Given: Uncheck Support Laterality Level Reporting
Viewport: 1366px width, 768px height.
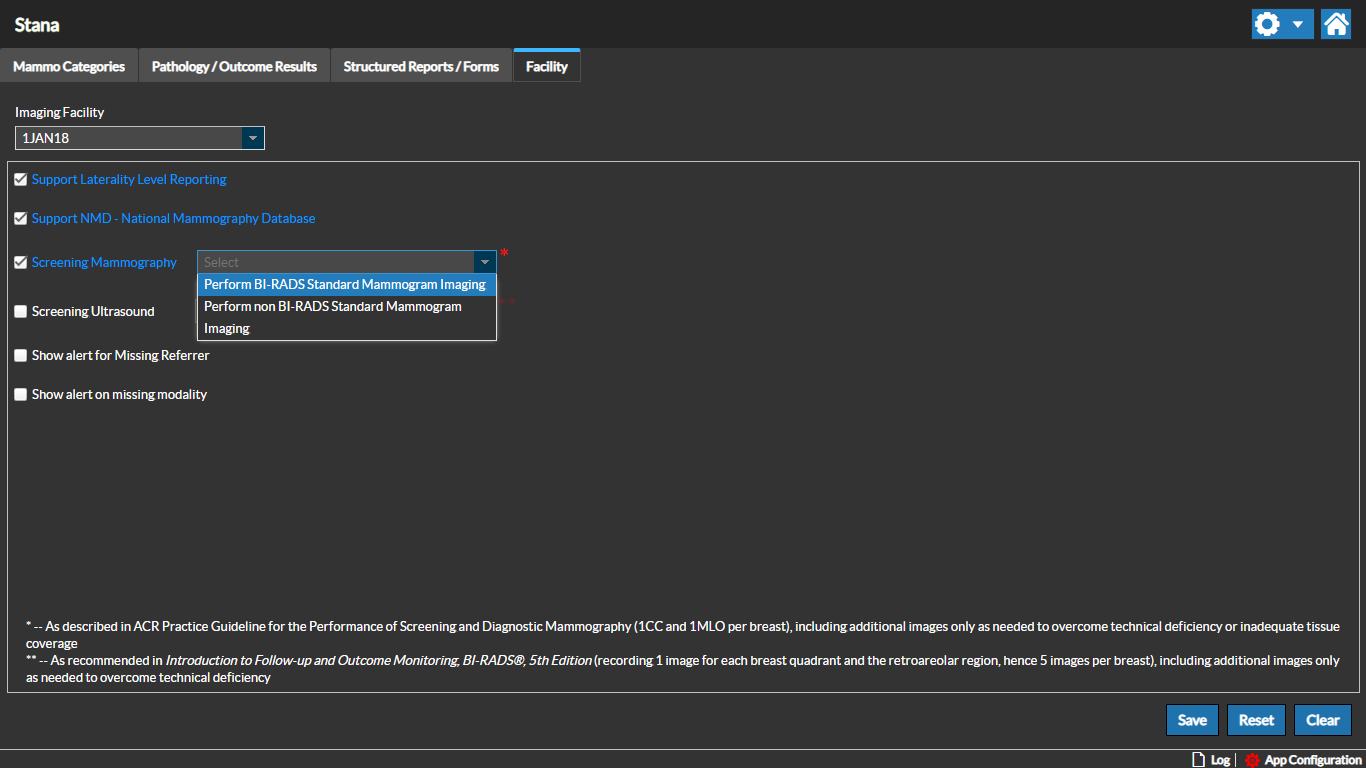Looking at the screenshot, I should point(21,180).
